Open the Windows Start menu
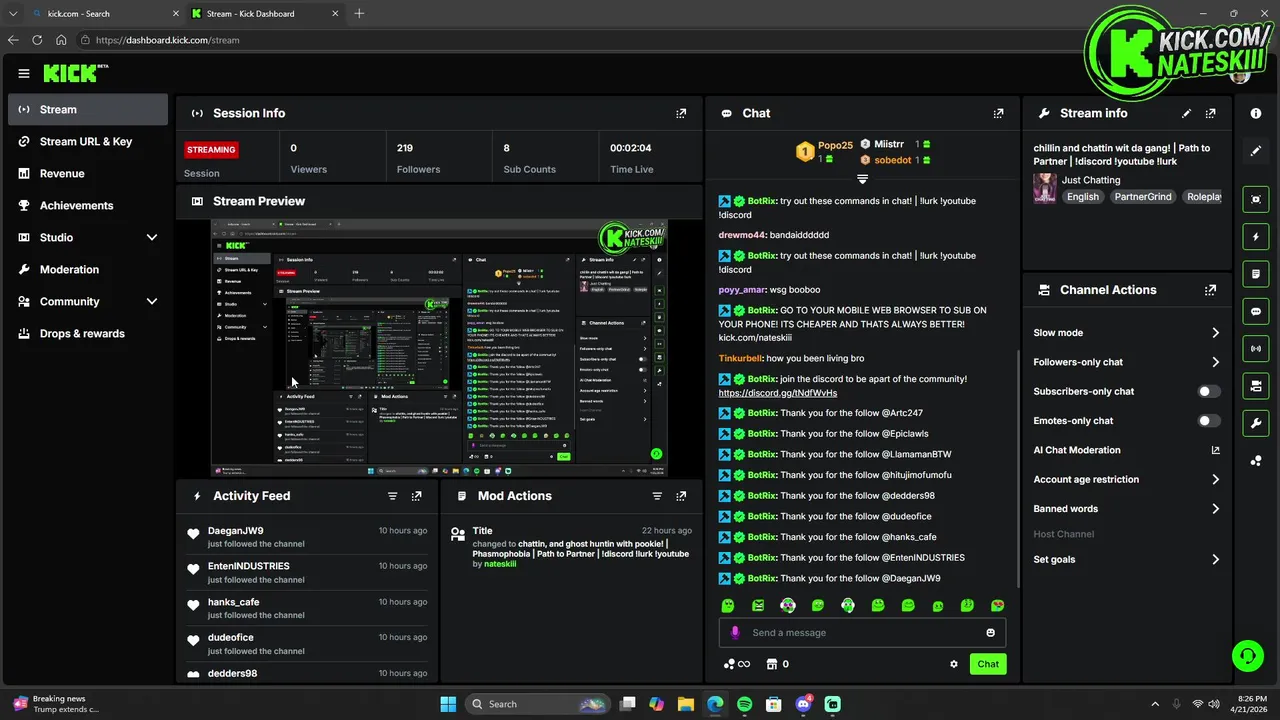Screen dimensions: 1280x720 coord(448,704)
